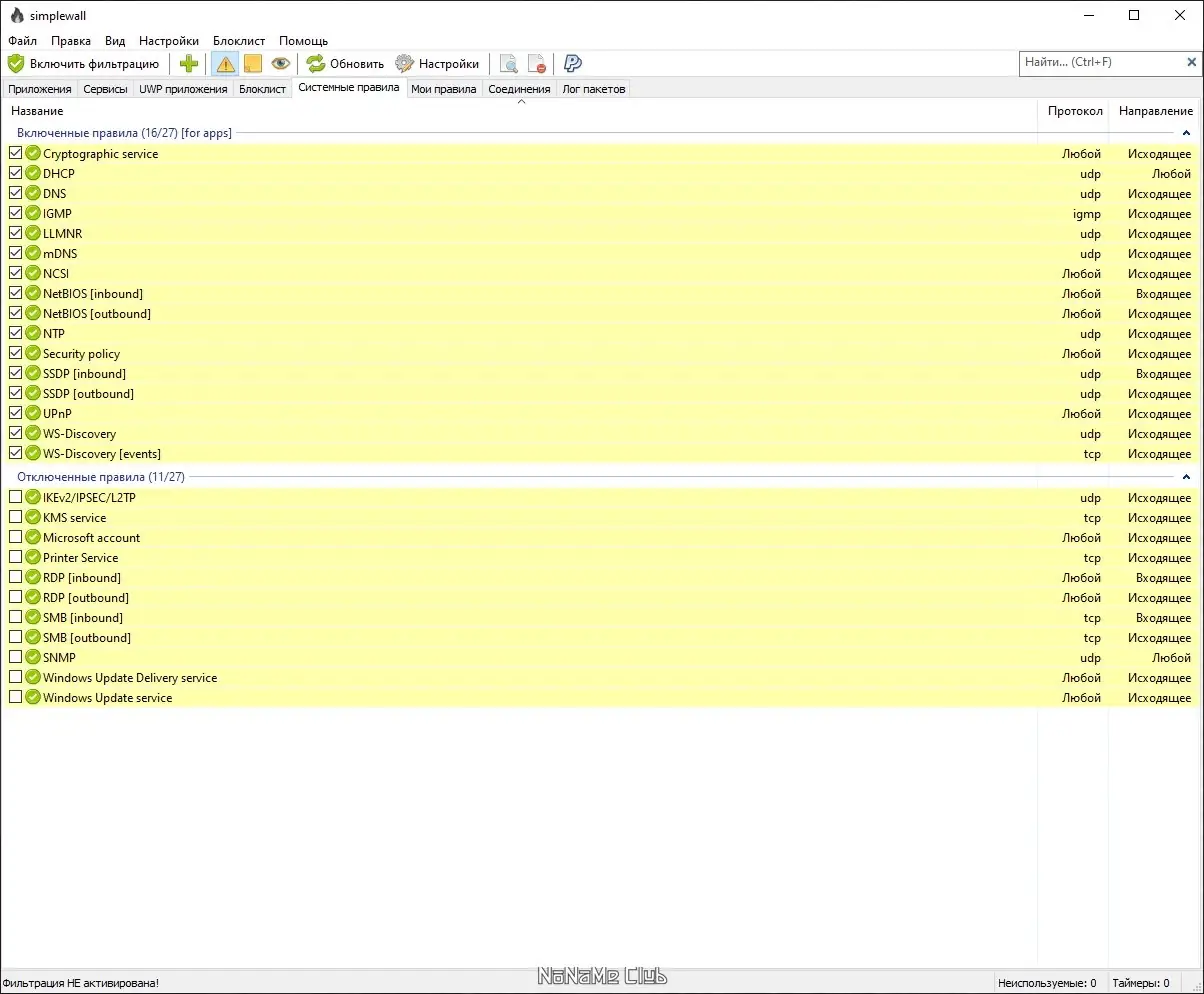Open the Блоклист menu in menu bar
This screenshot has width=1204, height=994.
tap(239, 41)
